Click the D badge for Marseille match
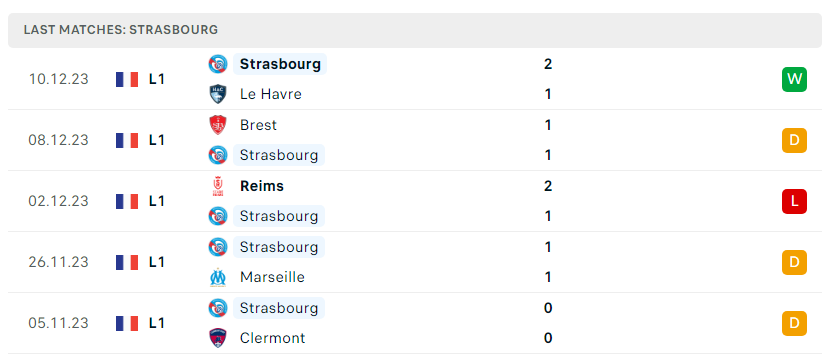This screenshot has width=825, height=361. click(x=794, y=262)
